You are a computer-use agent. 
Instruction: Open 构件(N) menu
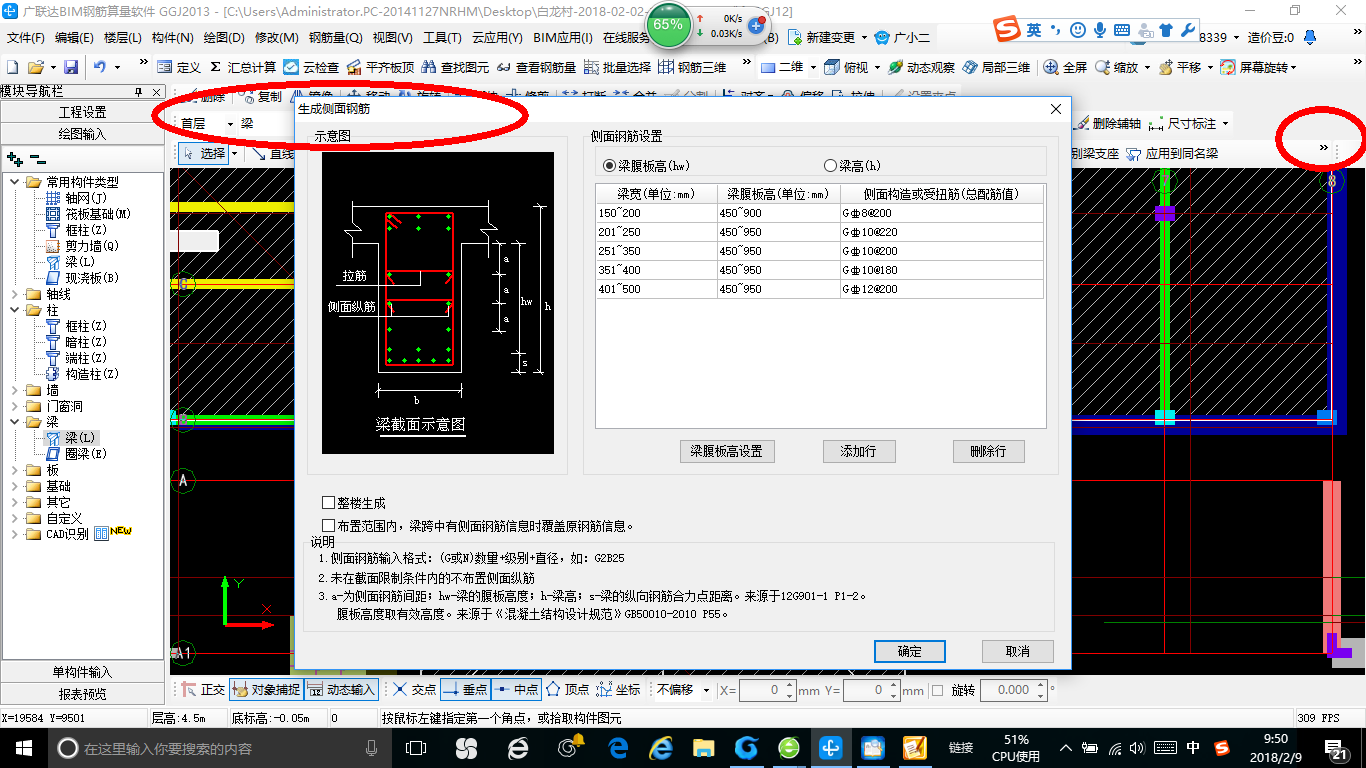[x=173, y=38]
